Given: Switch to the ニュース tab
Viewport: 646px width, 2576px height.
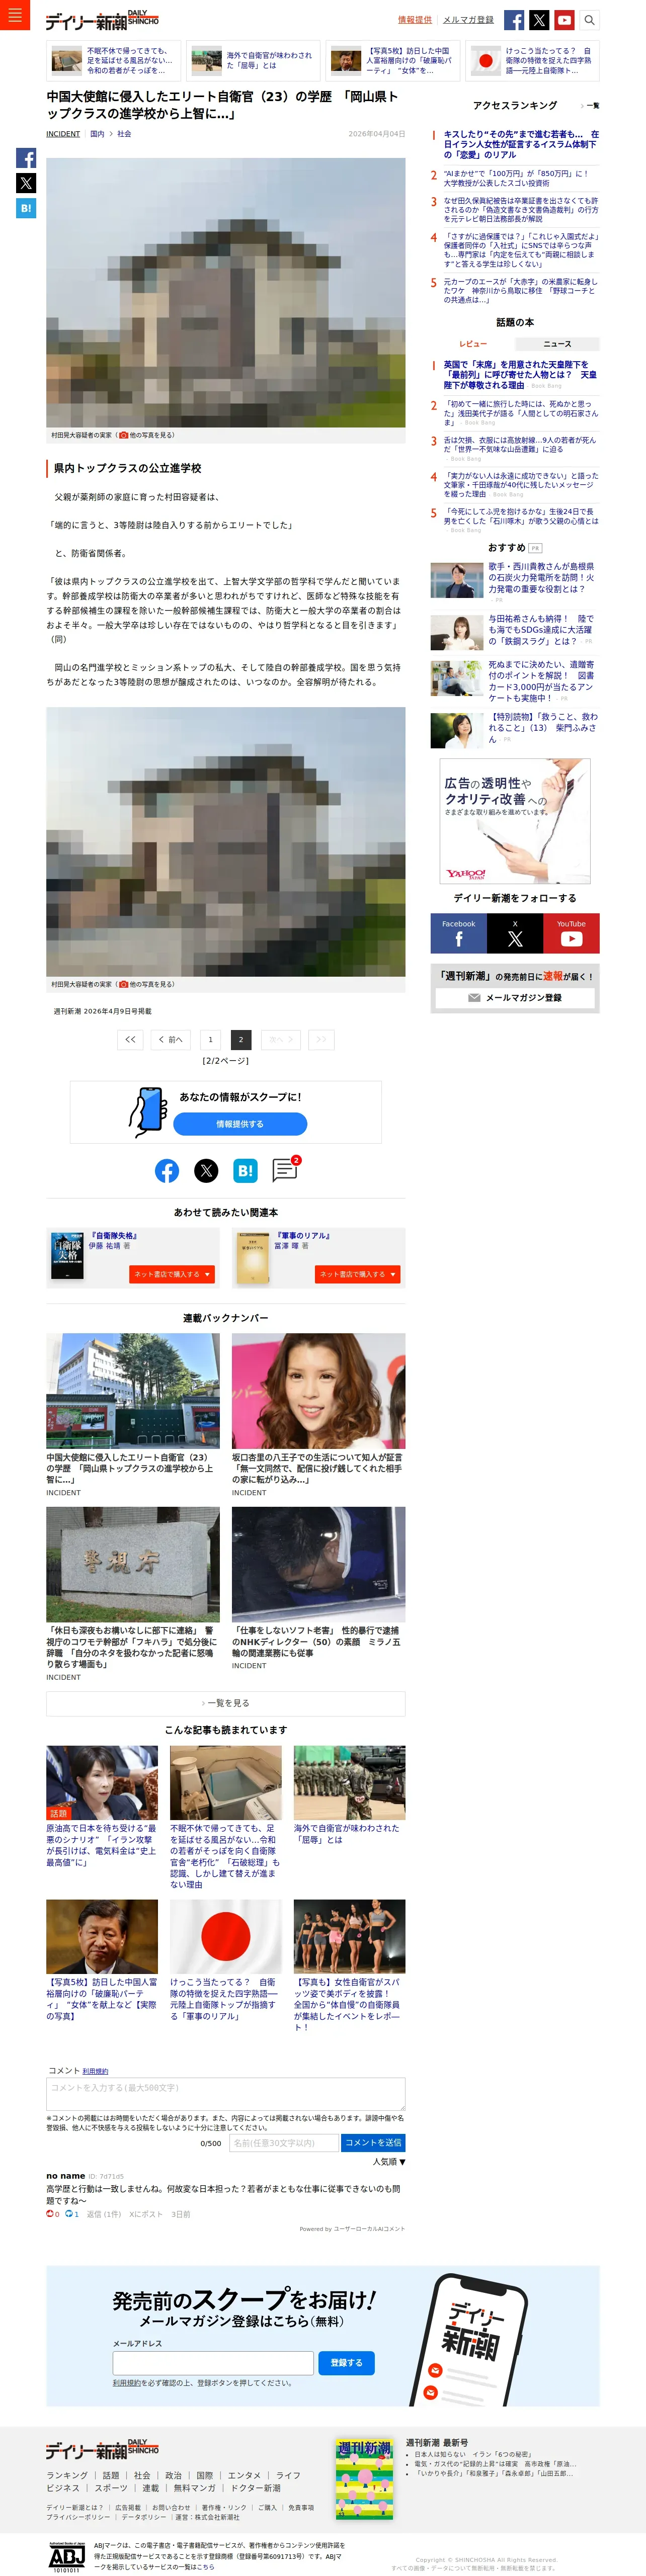Looking at the screenshot, I should (557, 344).
